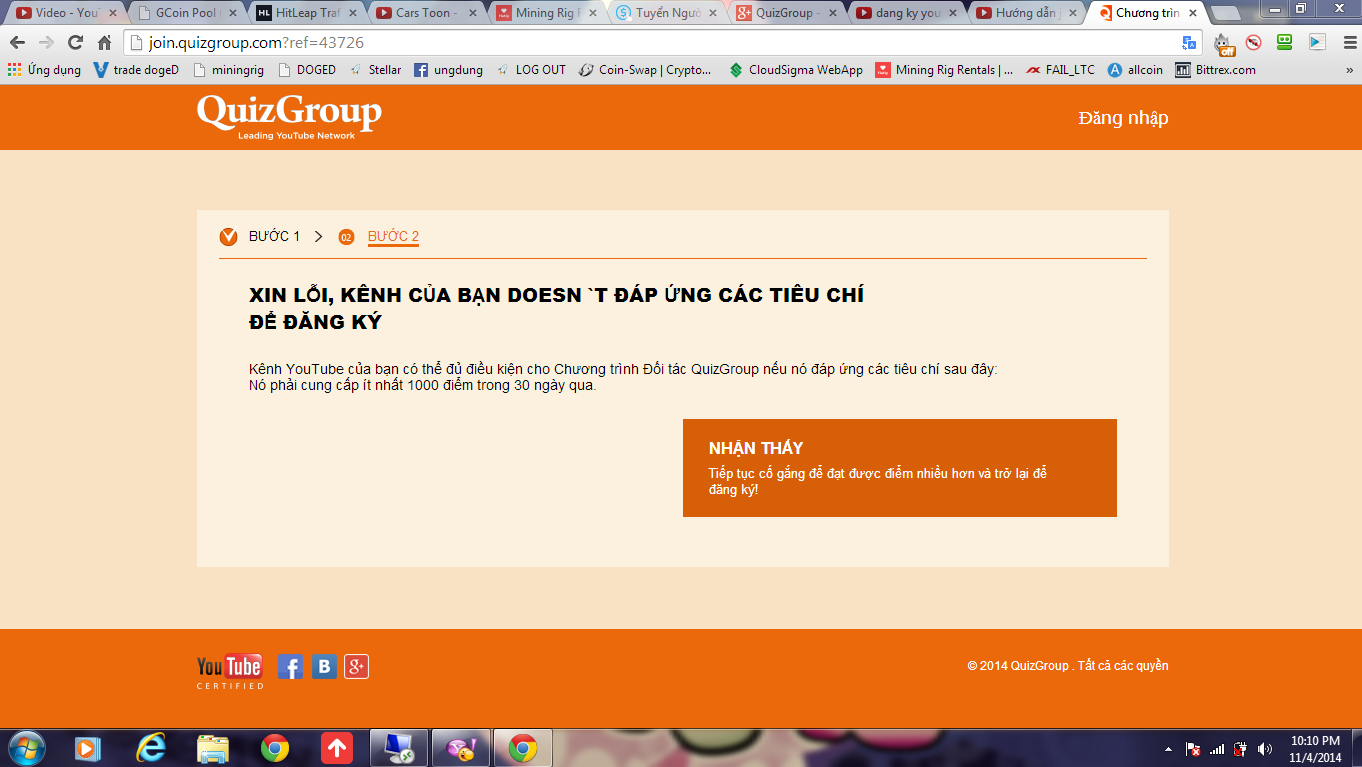Image resolution: width=1362 pixels, height=767 pixels.
Task: Click the browser forward arrow
Action: (x=46, y=43)
